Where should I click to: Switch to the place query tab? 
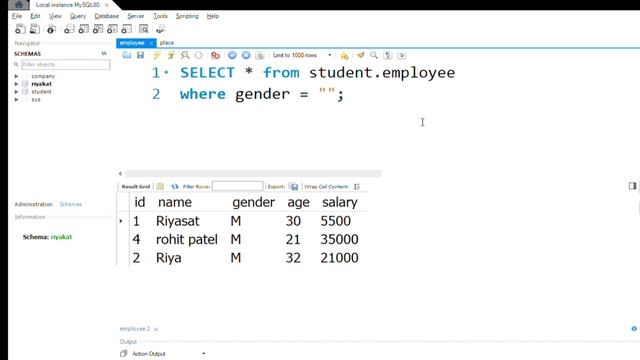point(167,43)
